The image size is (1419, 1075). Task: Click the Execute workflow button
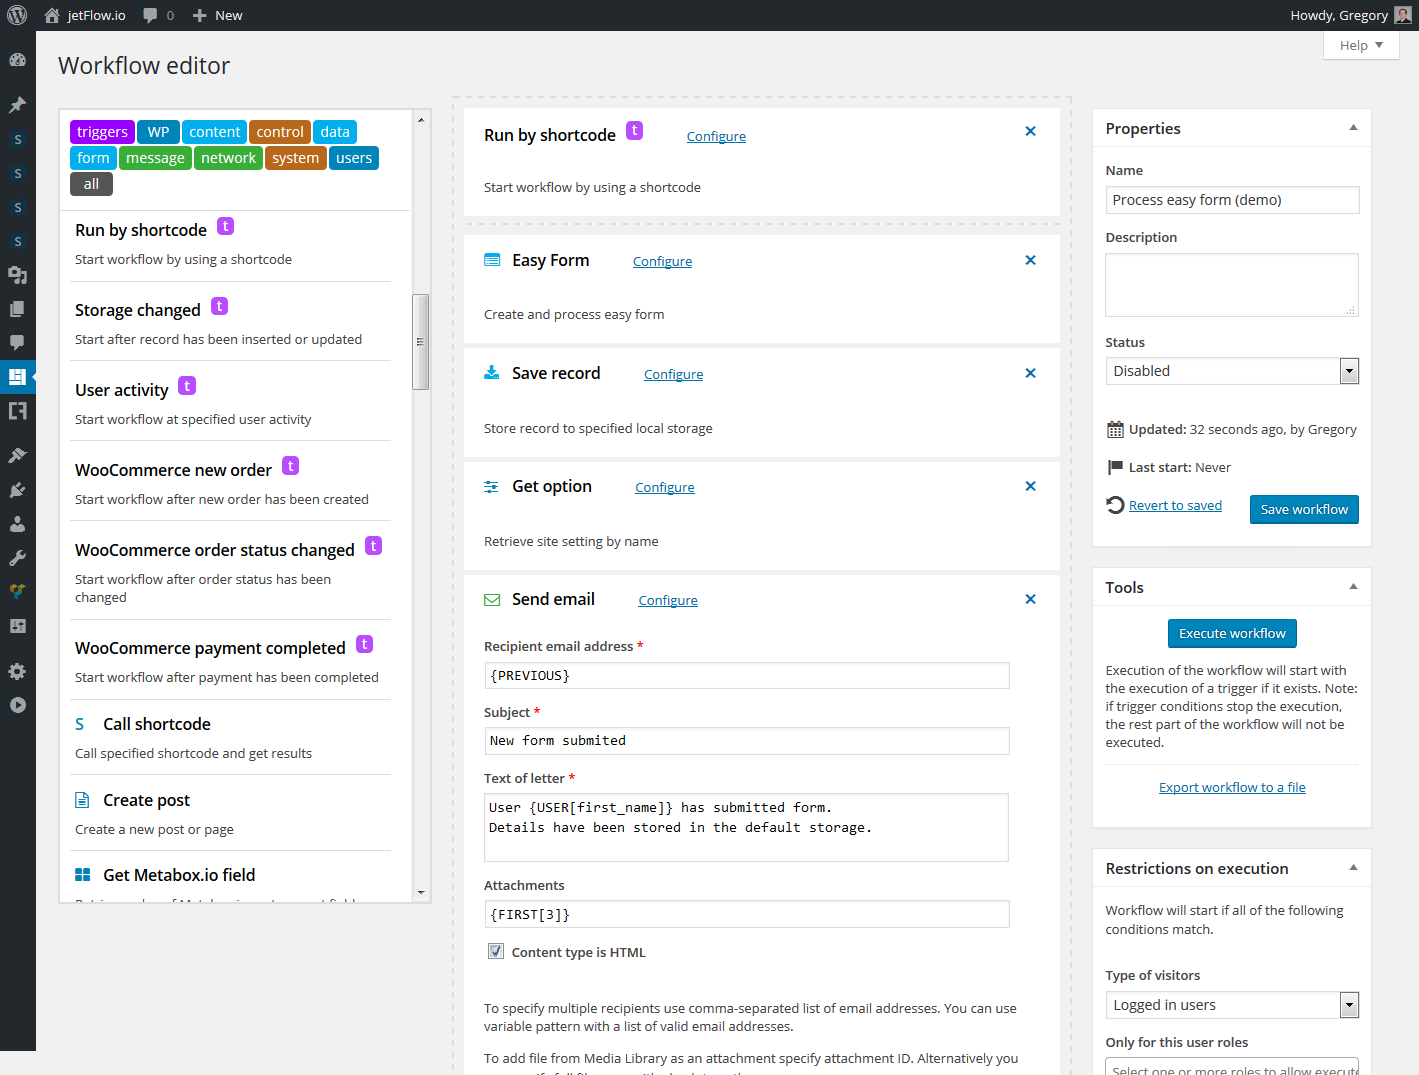(1231, 633)
